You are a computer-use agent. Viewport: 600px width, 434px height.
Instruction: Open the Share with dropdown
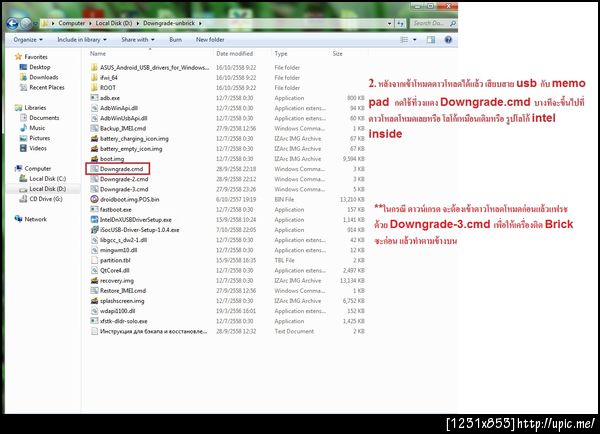tap(138, 39)
